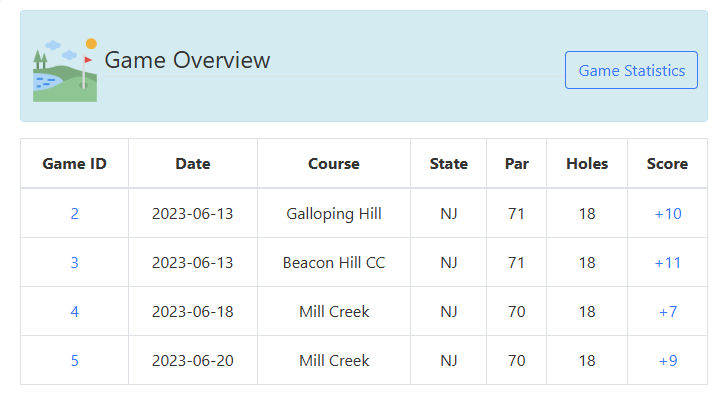Open the Game Statistics button
This screenshot has width=727, height=405.
[631, 71]
